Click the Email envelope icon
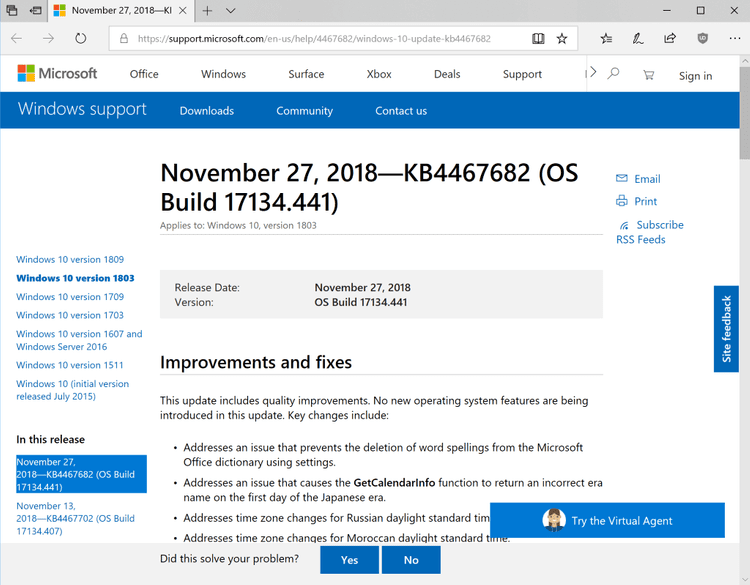 click(x=621, y=178)
